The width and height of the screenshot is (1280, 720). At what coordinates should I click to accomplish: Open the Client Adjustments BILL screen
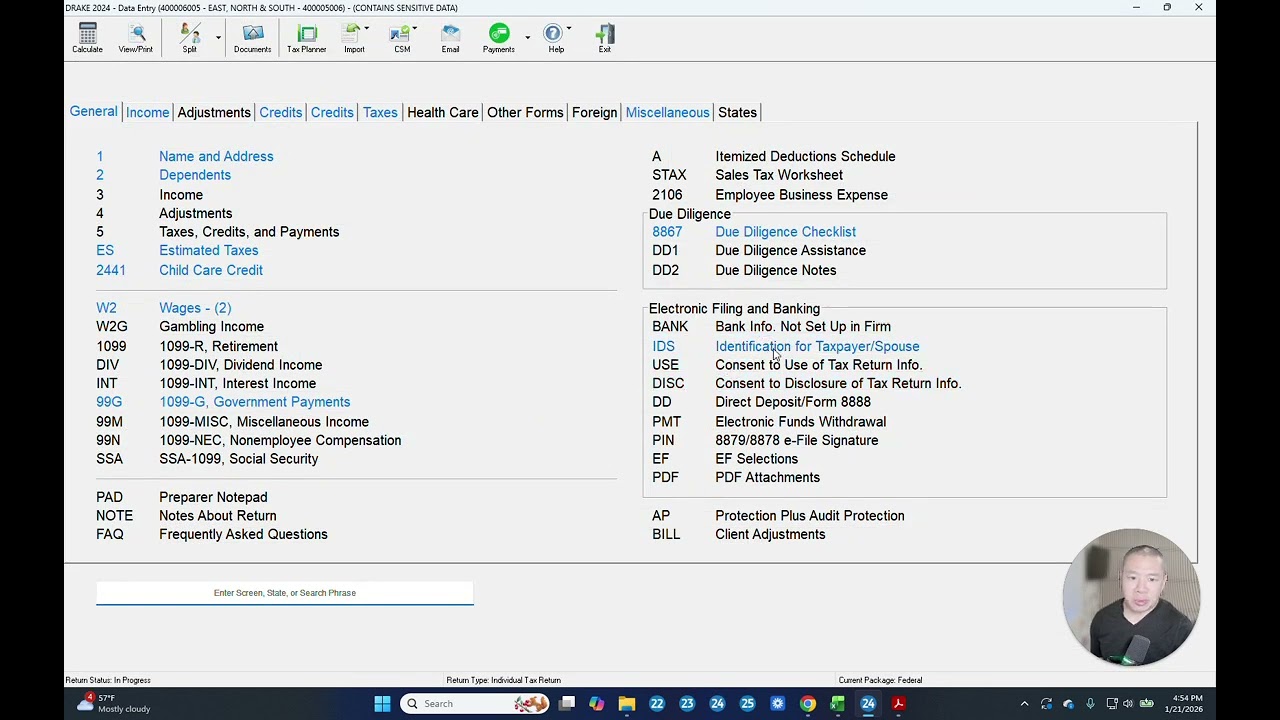770,535
